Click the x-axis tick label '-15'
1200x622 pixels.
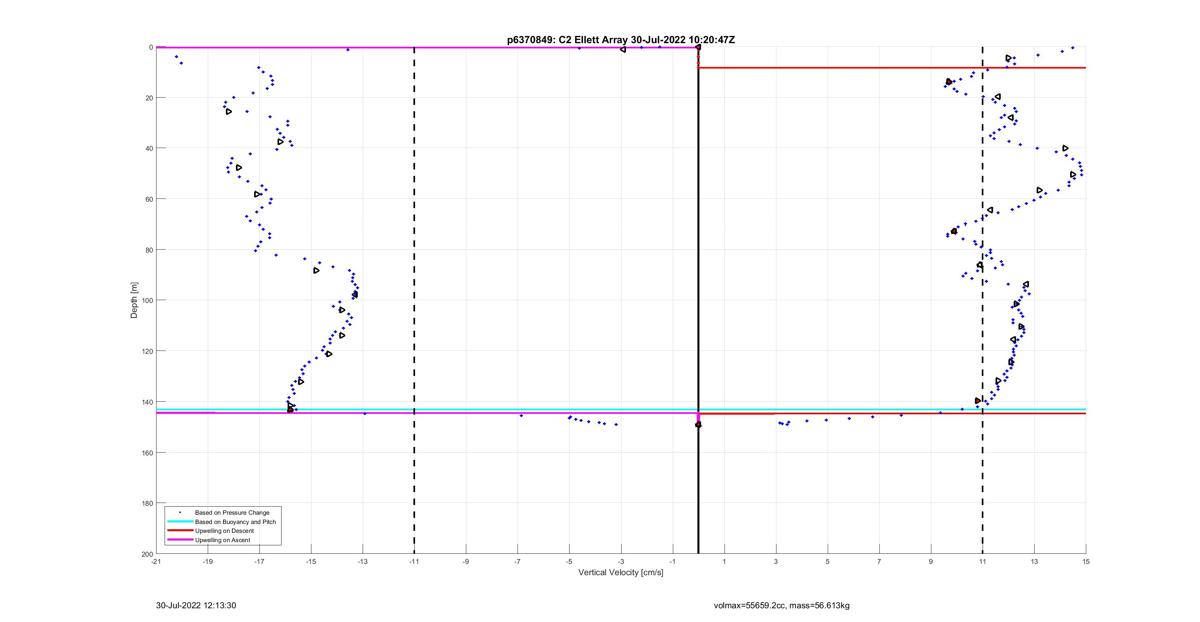point(311,562)
